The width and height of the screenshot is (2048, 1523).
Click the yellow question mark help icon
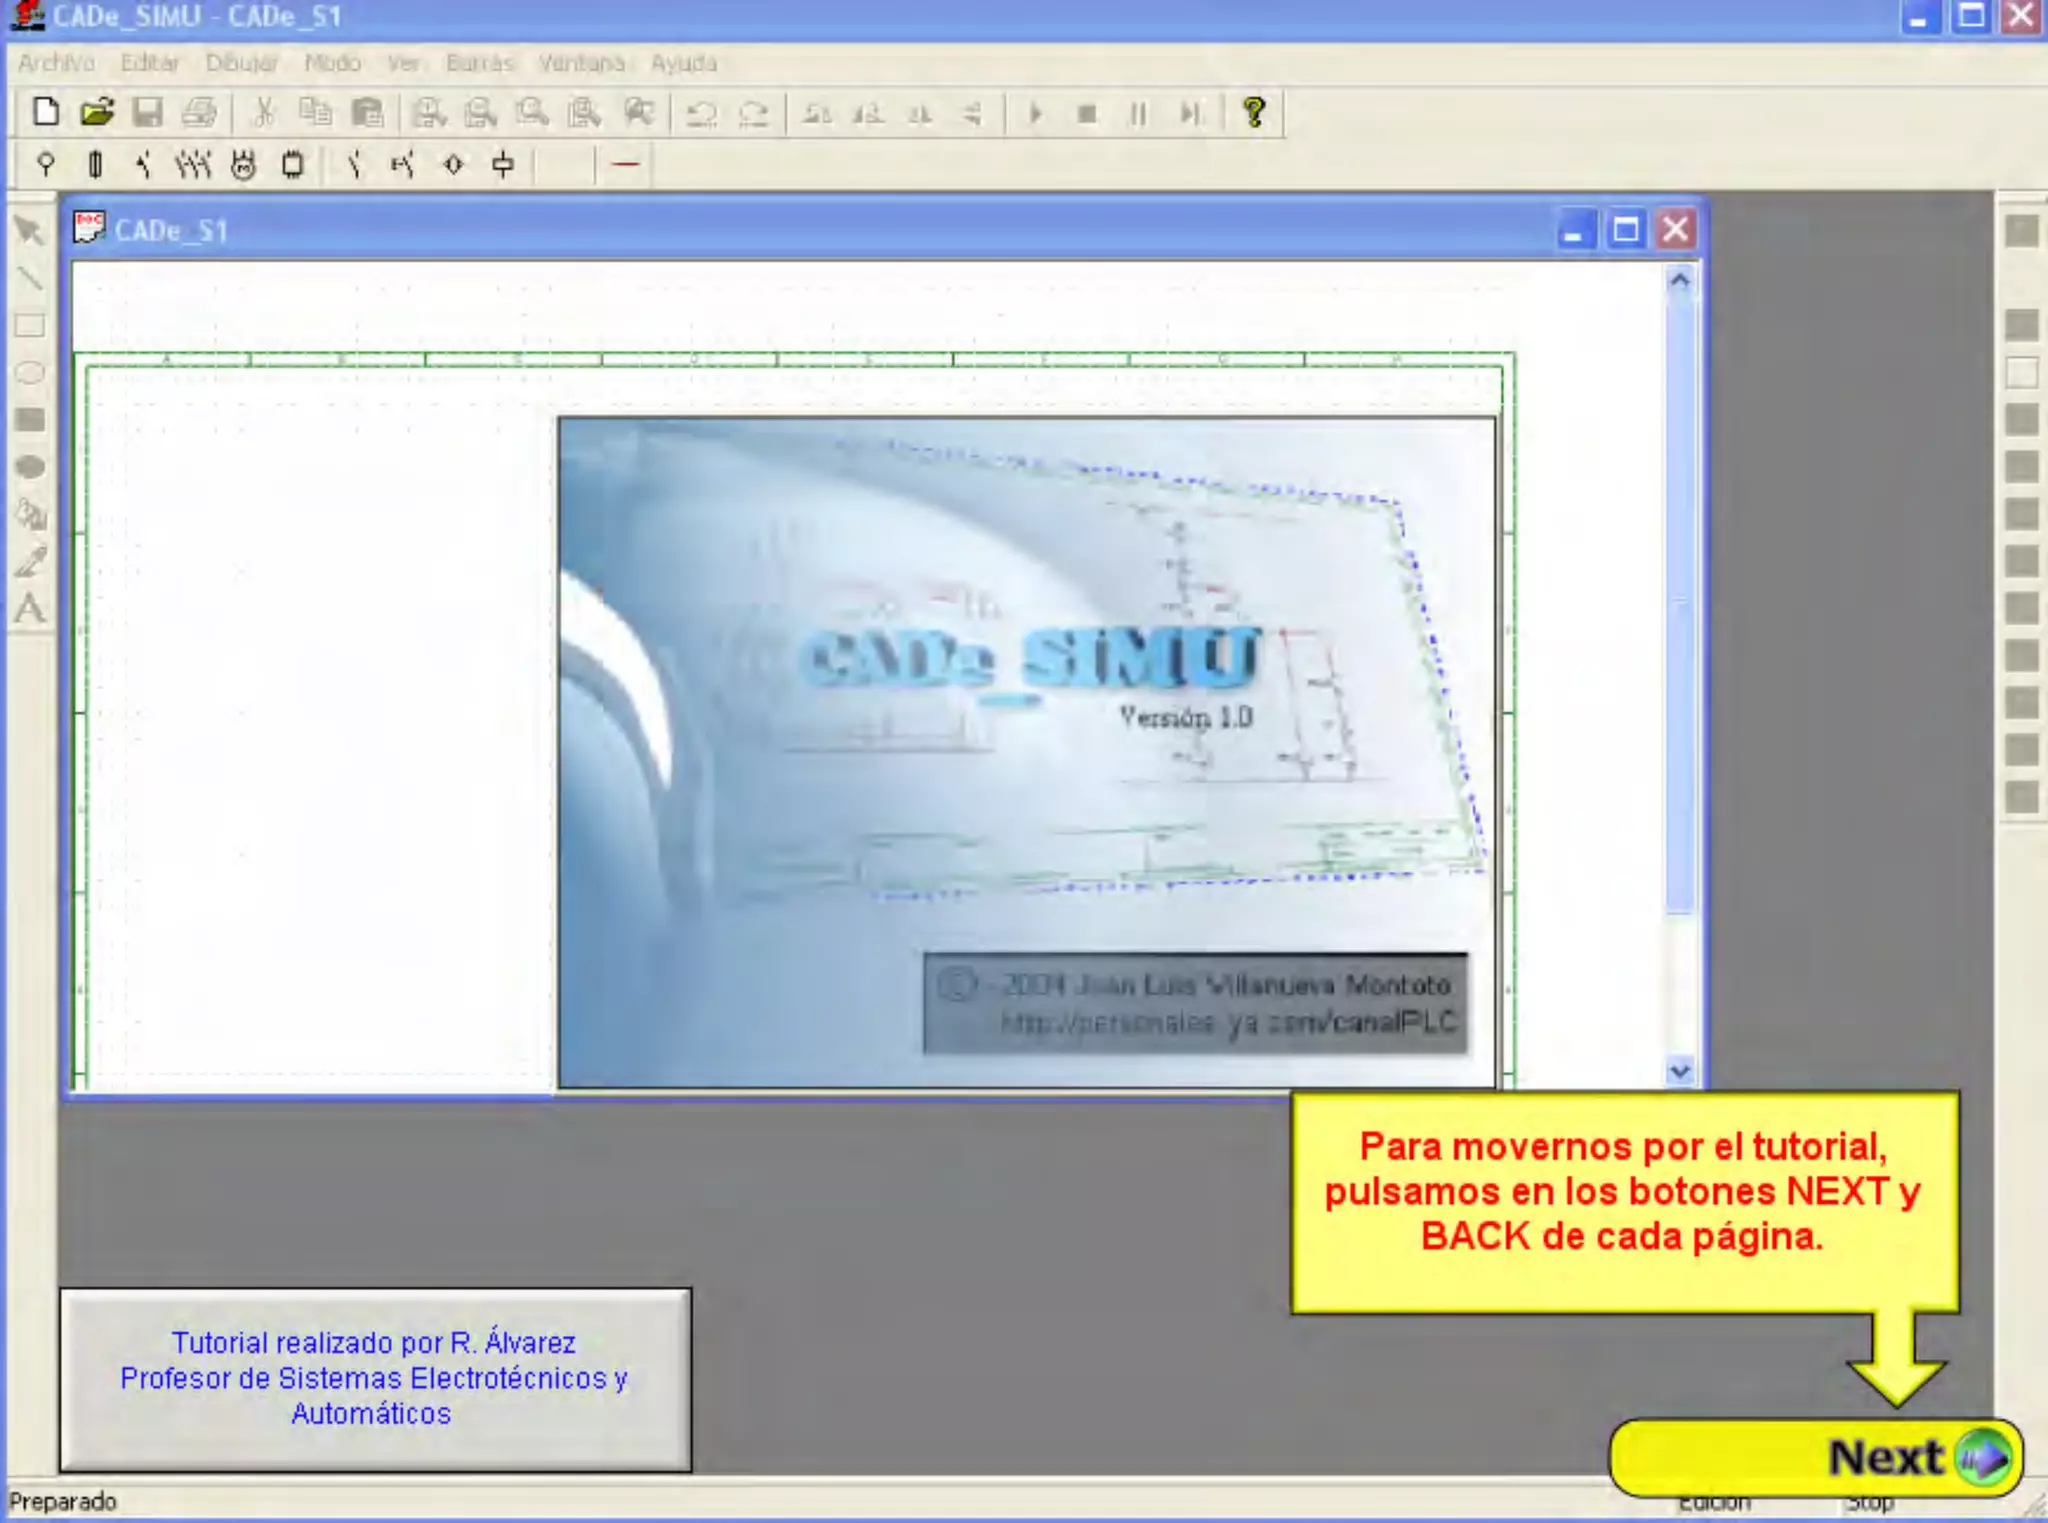click(x=1254, y=112)
